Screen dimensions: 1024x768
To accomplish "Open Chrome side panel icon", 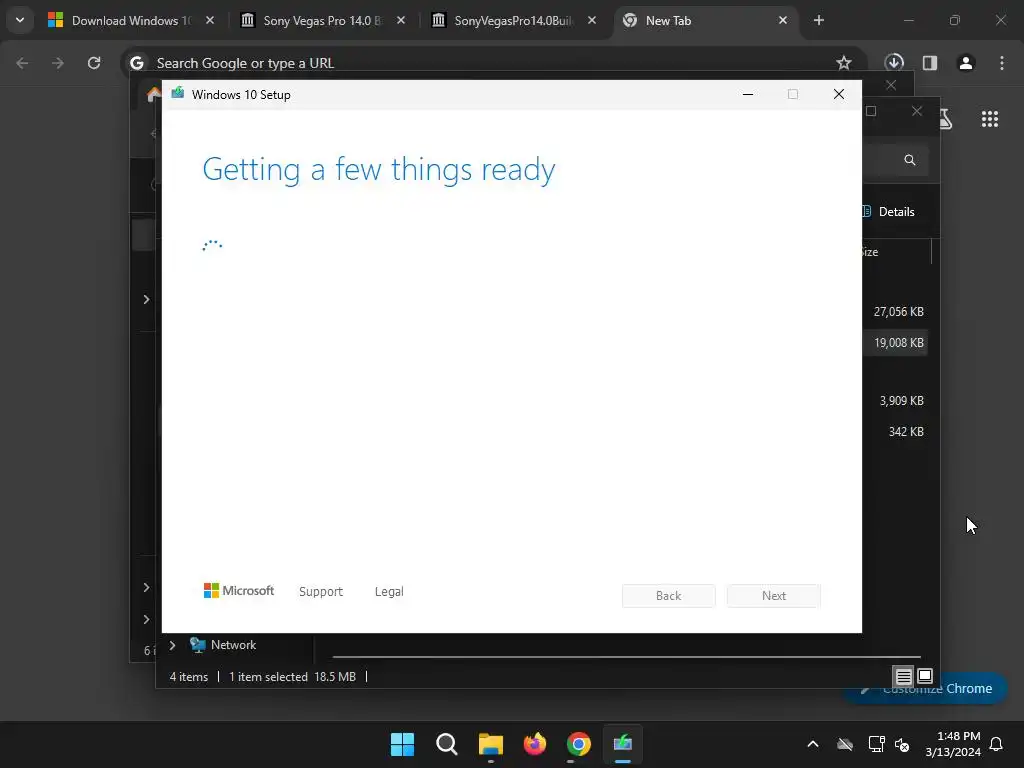I will click(930, 63).
